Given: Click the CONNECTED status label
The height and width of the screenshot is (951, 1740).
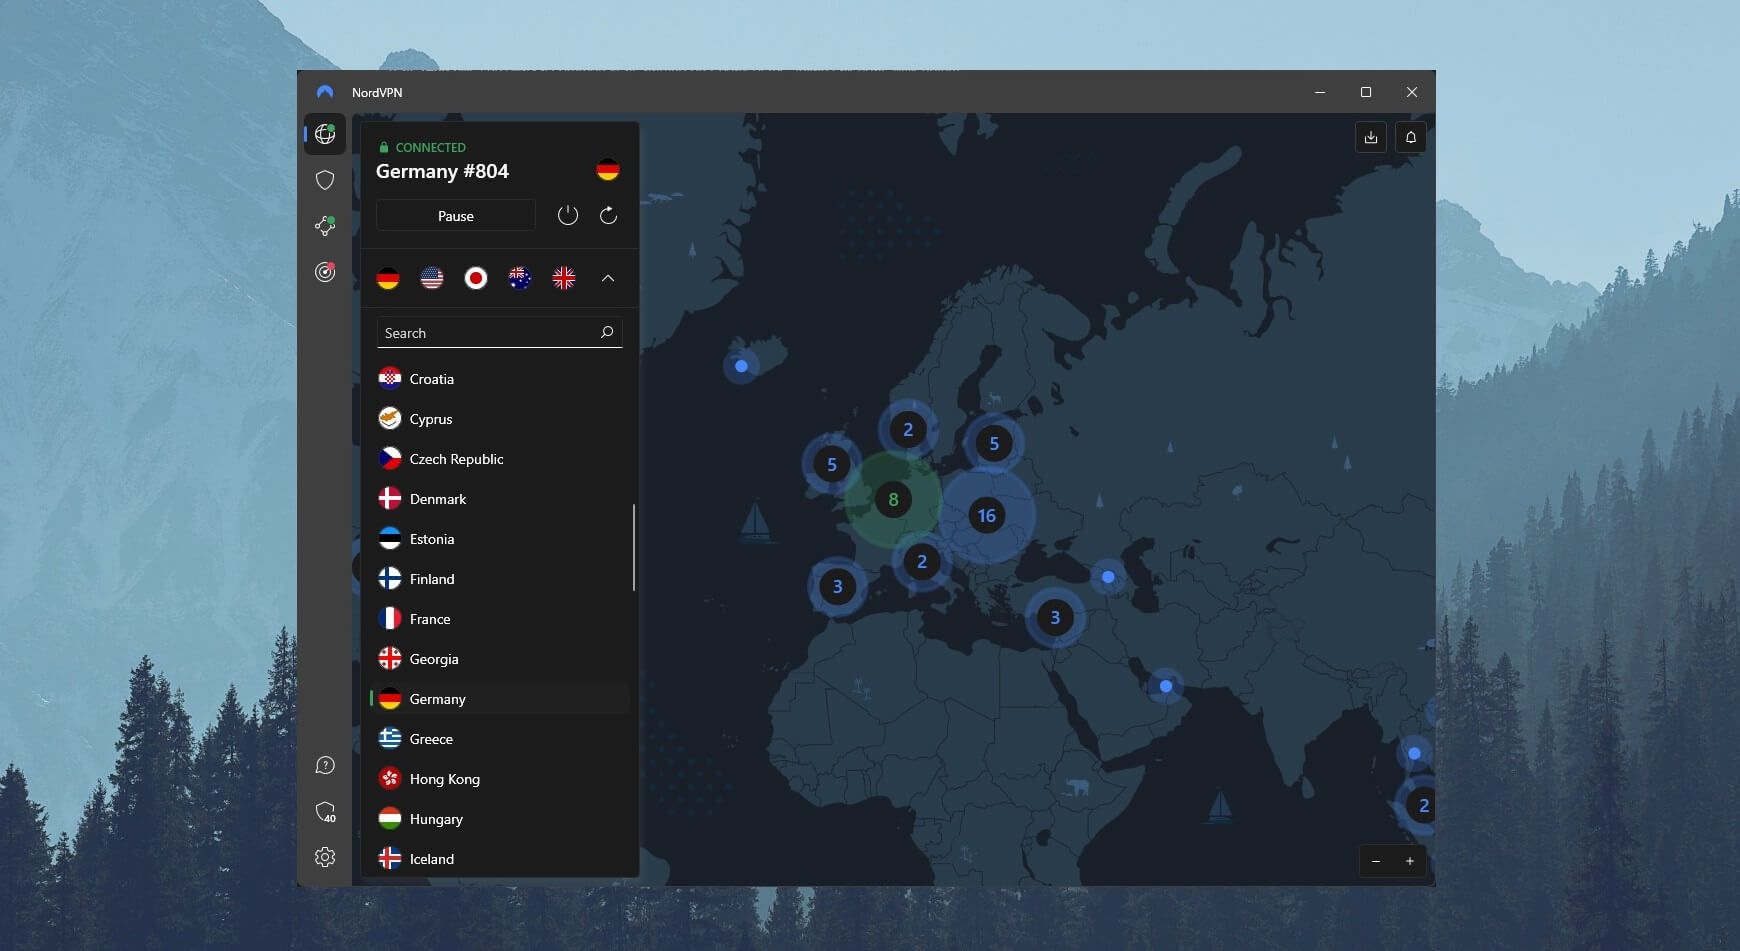Looking at the screenshot, I should tap(430, 147).
